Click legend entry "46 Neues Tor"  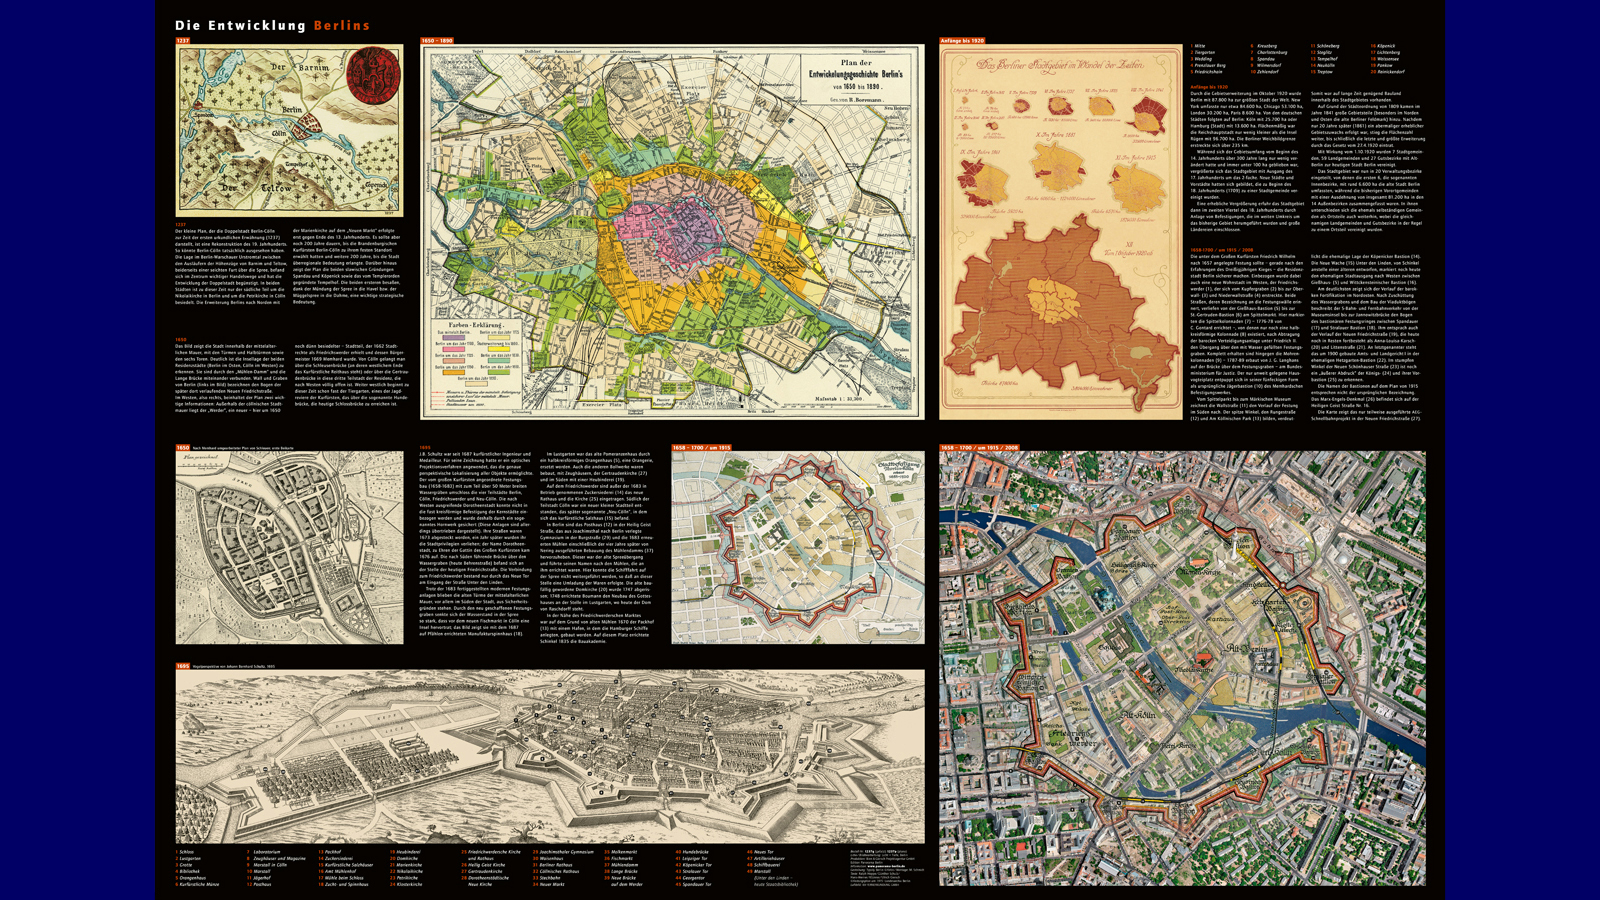coord(761,852)
